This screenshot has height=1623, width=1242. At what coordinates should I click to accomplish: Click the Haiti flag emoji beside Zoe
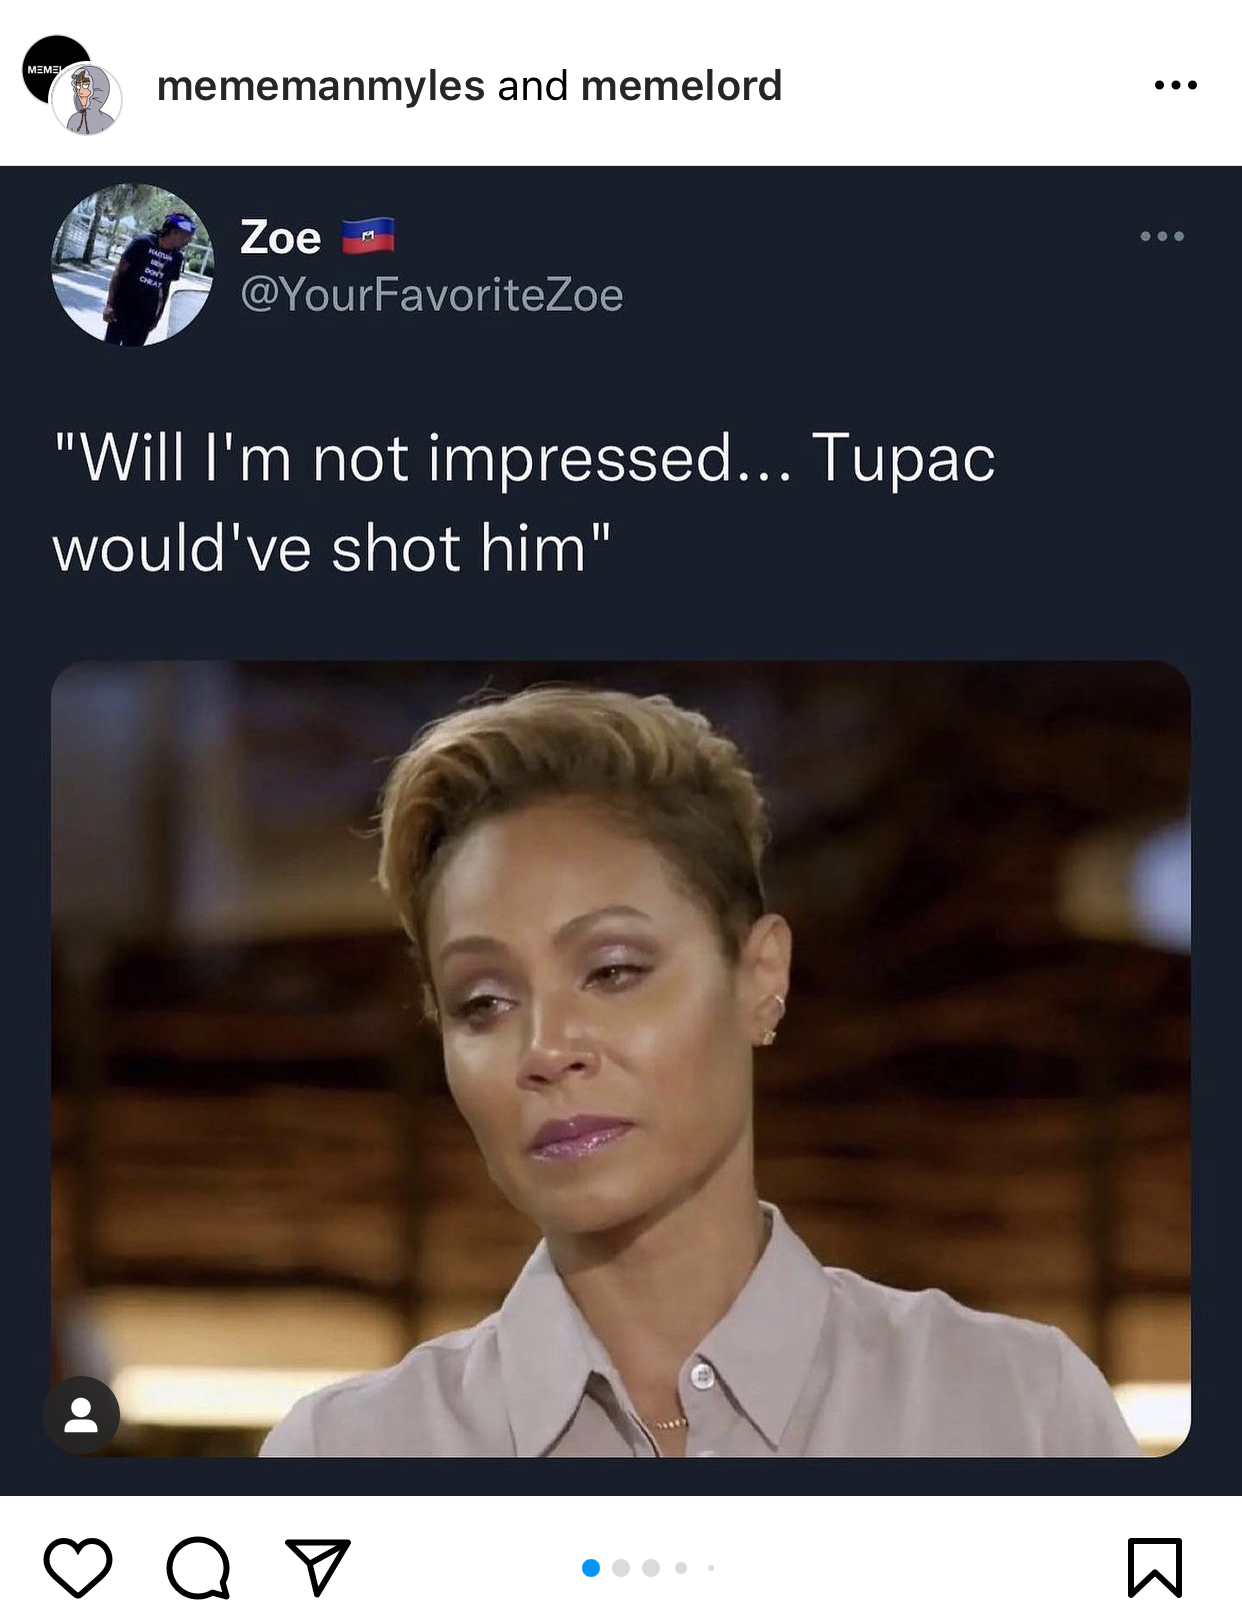[x=368, y=237]
